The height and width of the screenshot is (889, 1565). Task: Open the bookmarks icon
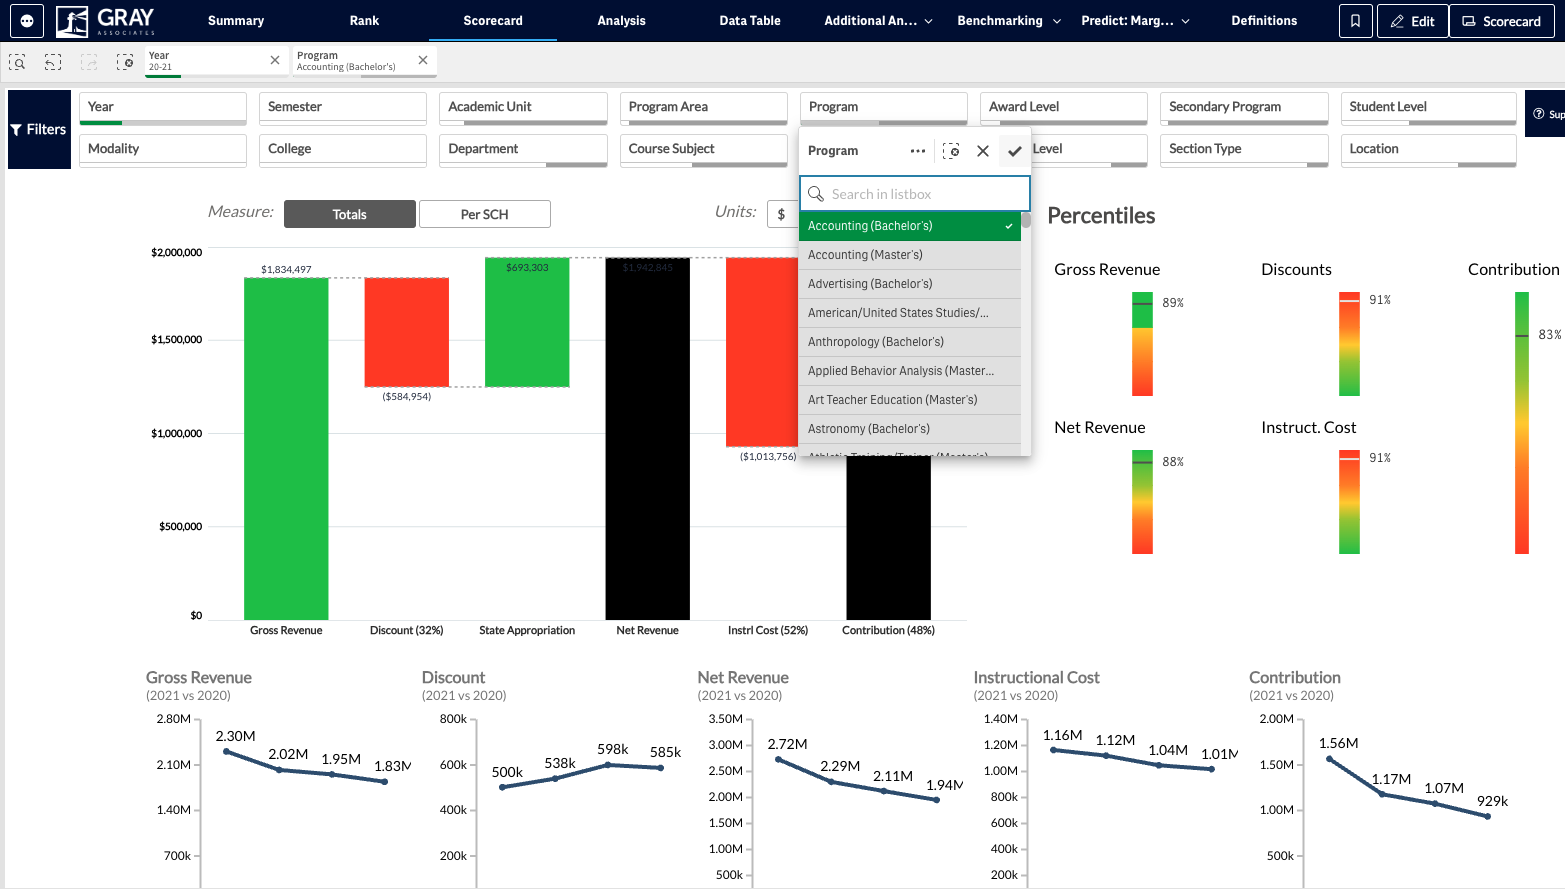tap(1355, 21)
